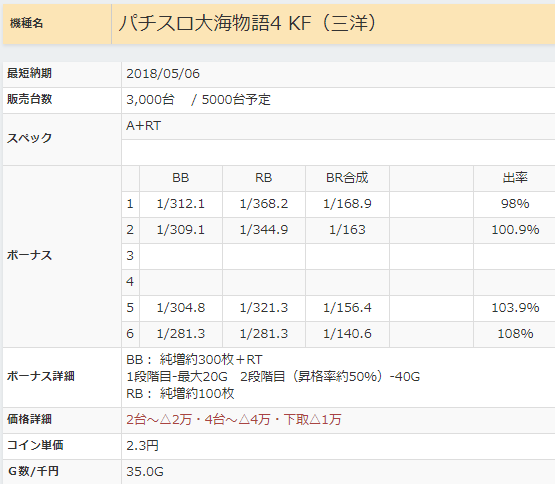Screen dimensions: 555x484
Task: Select BR合成 value 1/168.9
Action: (x=347, y=204)
